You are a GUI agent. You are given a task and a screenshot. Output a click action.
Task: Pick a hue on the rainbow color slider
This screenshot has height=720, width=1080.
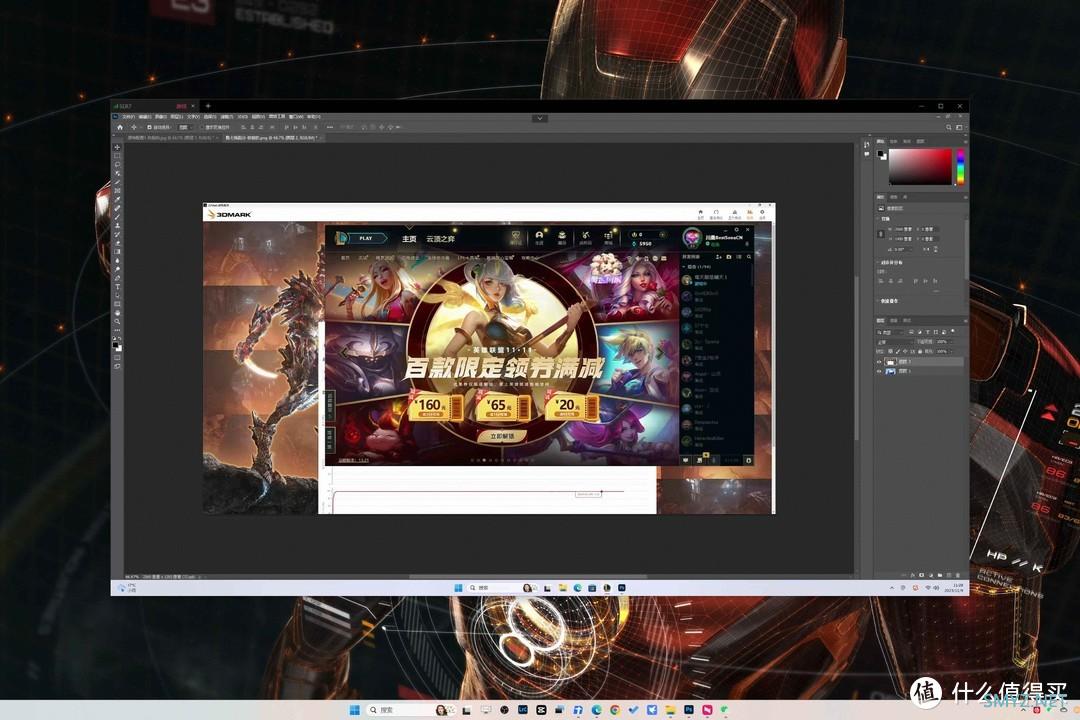tap(960, 167)
